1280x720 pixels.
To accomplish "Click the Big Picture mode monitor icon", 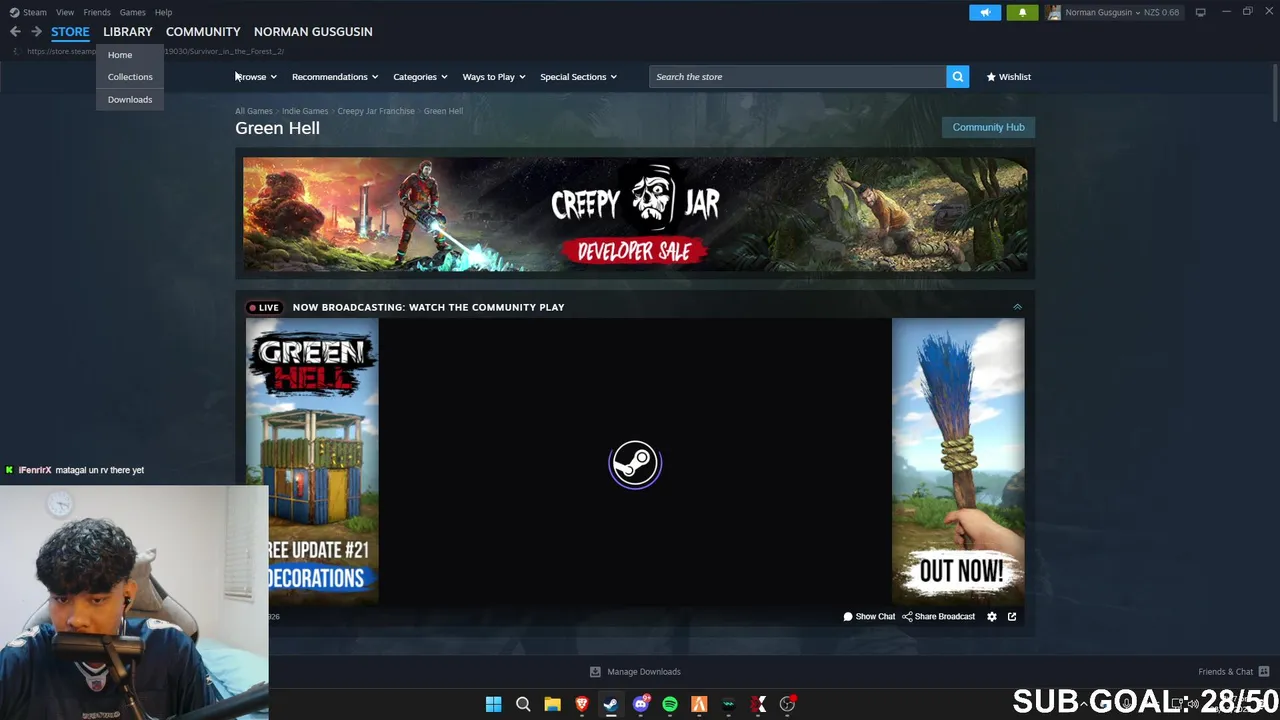I will (x=1200, y=12).
